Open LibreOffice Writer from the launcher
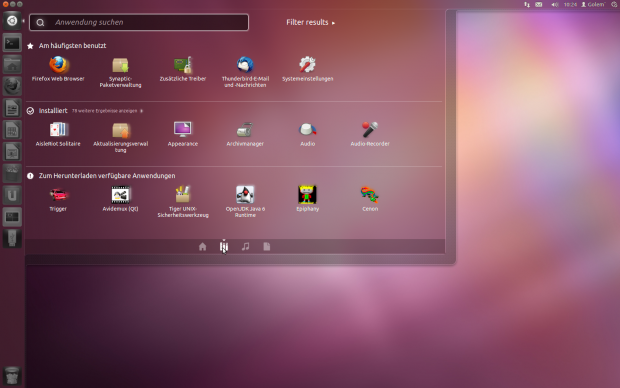This screenshot has width=620, height=388. pyautogui.click(x=12, y=108)
